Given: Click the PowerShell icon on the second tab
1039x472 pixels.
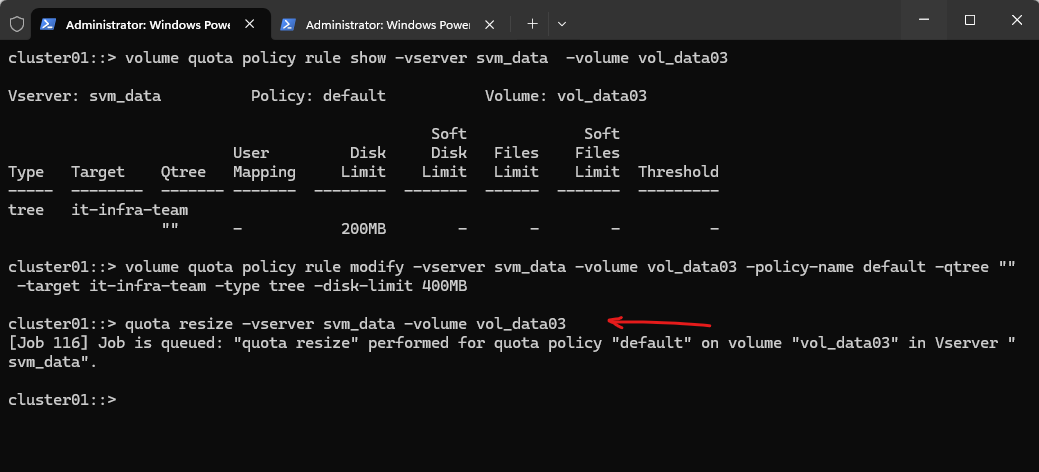Looking at the screenshot, I should tap(289, 23).
